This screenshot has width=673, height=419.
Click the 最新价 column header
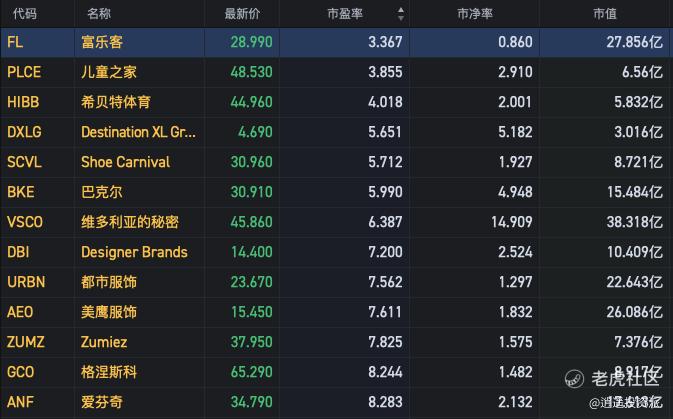coord(242,14)
